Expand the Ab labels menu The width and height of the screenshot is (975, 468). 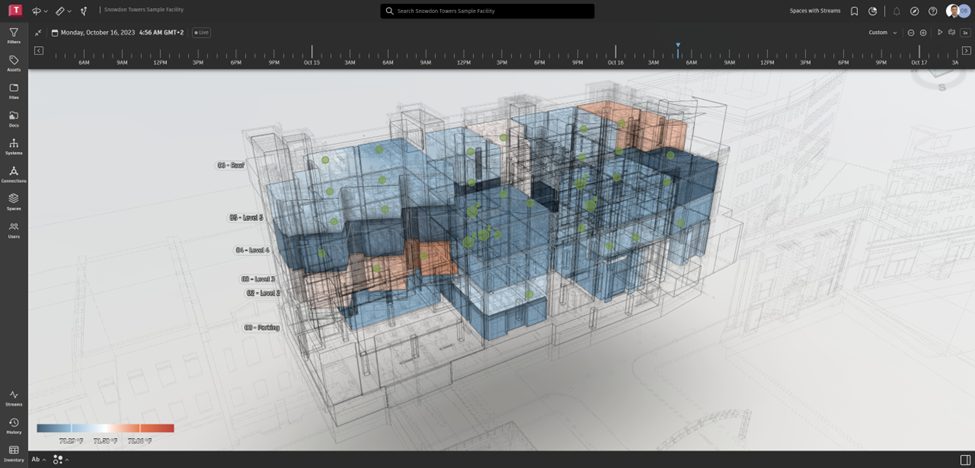click(x=39, y=459)
